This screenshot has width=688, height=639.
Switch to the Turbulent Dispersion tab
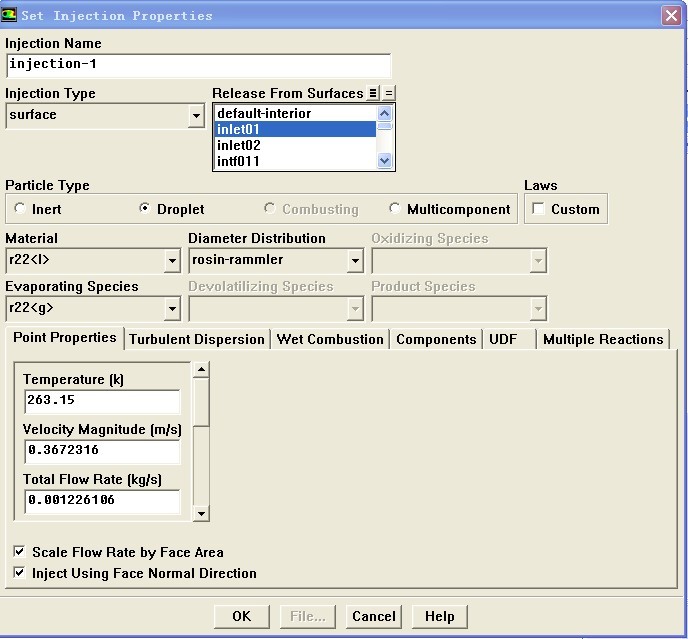click(x=197, y=339)
